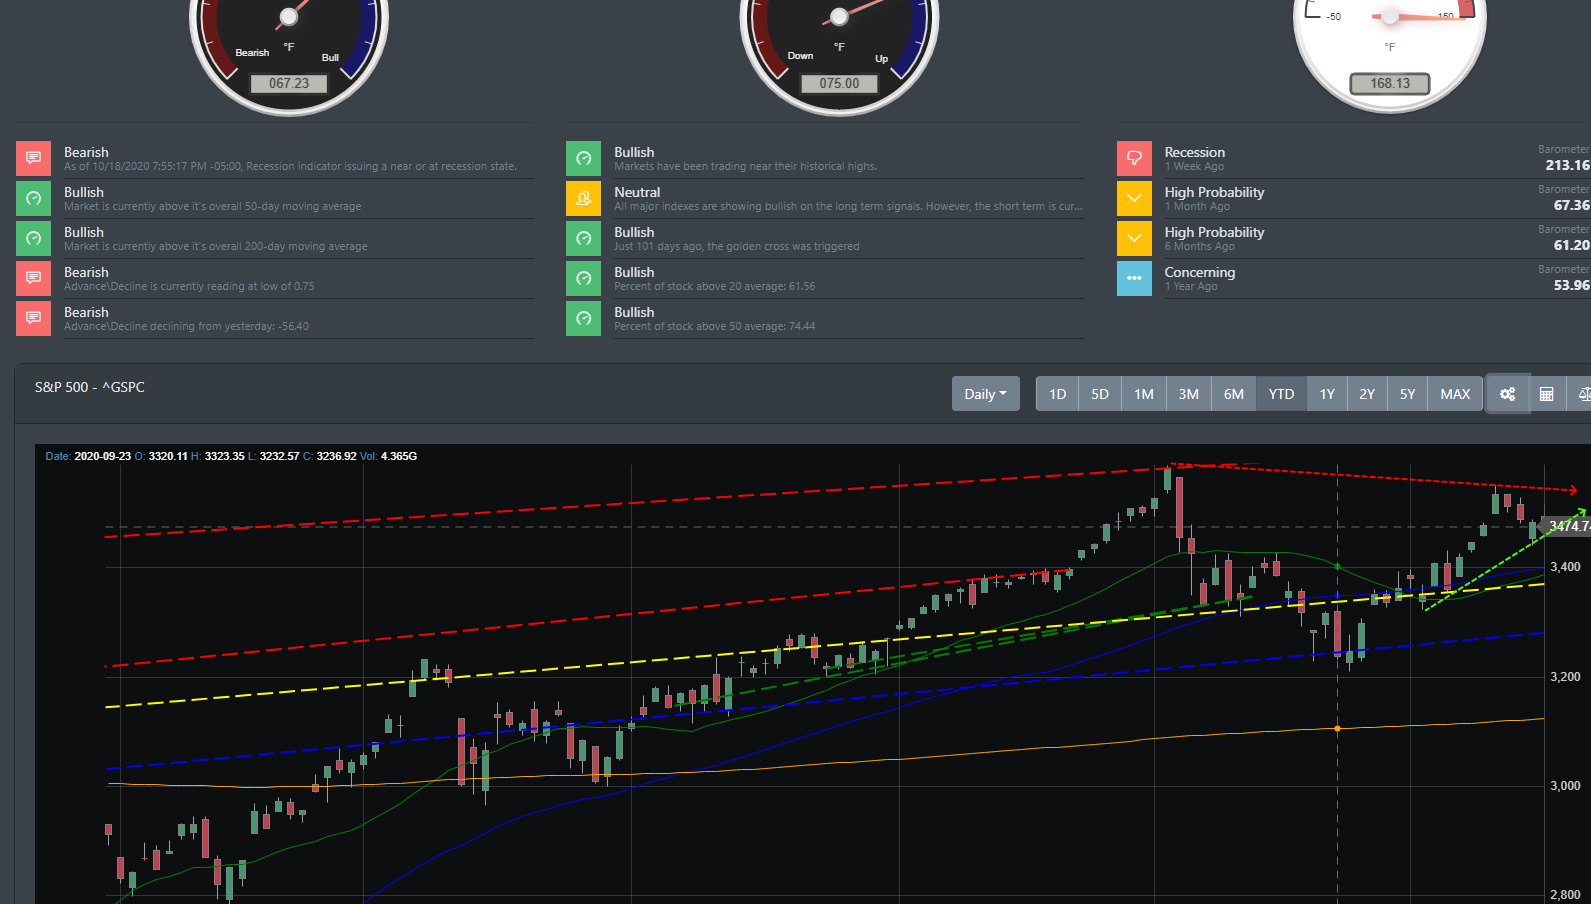The width and height of the screenshot is (1591, 904).
Task: Click the 3,000 price axis label
Action: [1565, 786]
